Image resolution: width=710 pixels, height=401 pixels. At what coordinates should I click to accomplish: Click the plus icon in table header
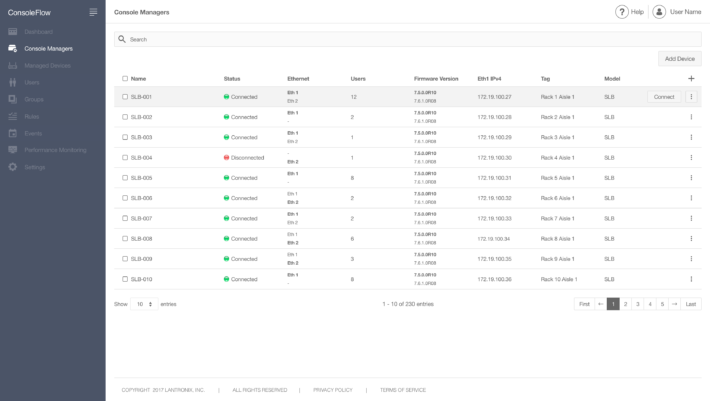coord(691,78)
